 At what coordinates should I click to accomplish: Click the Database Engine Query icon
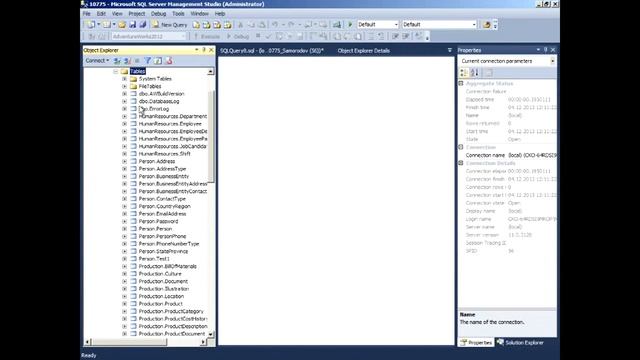(196, 25)
